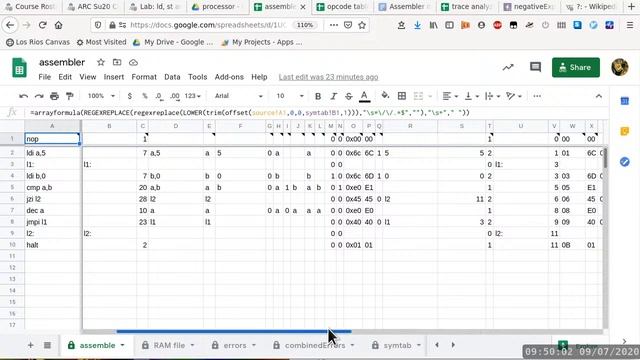Click the Redo arrow in toolbar
The image size is (640, 360).
tap(39, 96)
